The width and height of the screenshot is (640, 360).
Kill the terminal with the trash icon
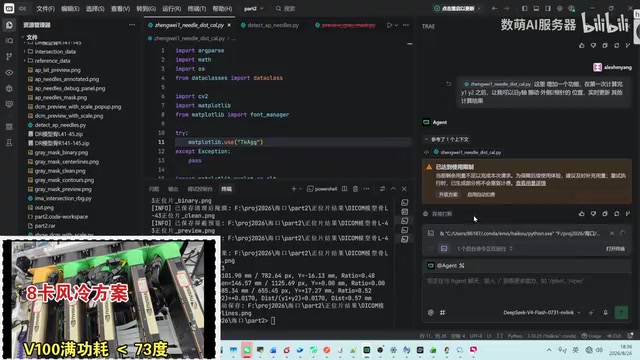point(355,189)
